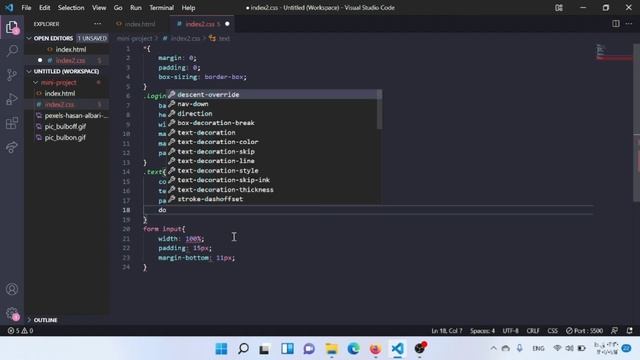Open Windows Start menu
The width and height of the screenshot is (640, 360).
pos(221,349)
